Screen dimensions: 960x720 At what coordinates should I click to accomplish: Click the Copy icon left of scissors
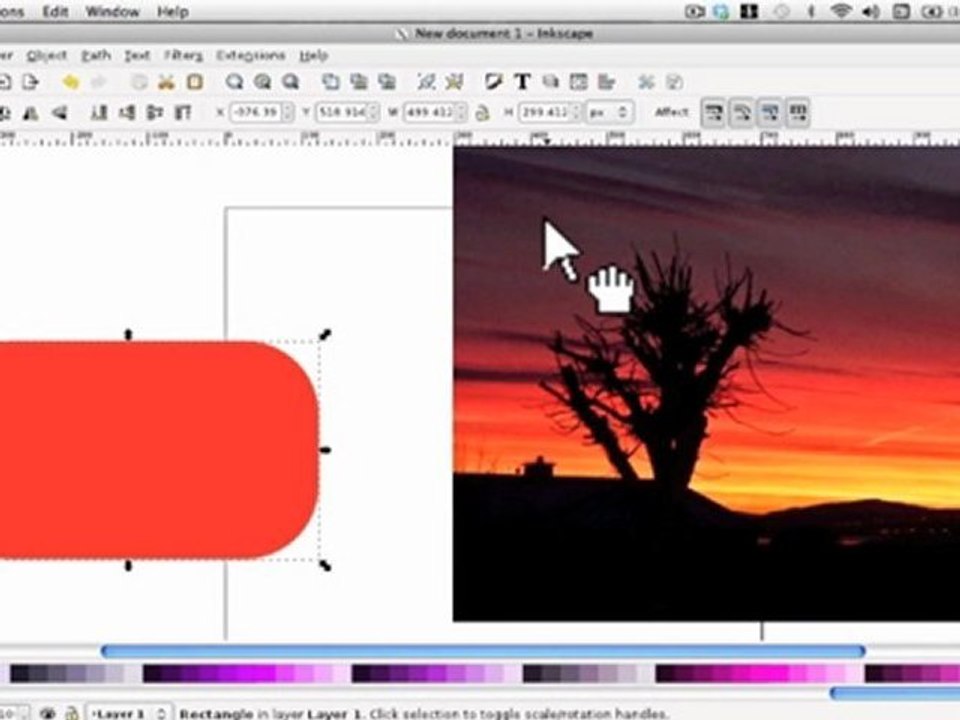click(x=140, y=82)
